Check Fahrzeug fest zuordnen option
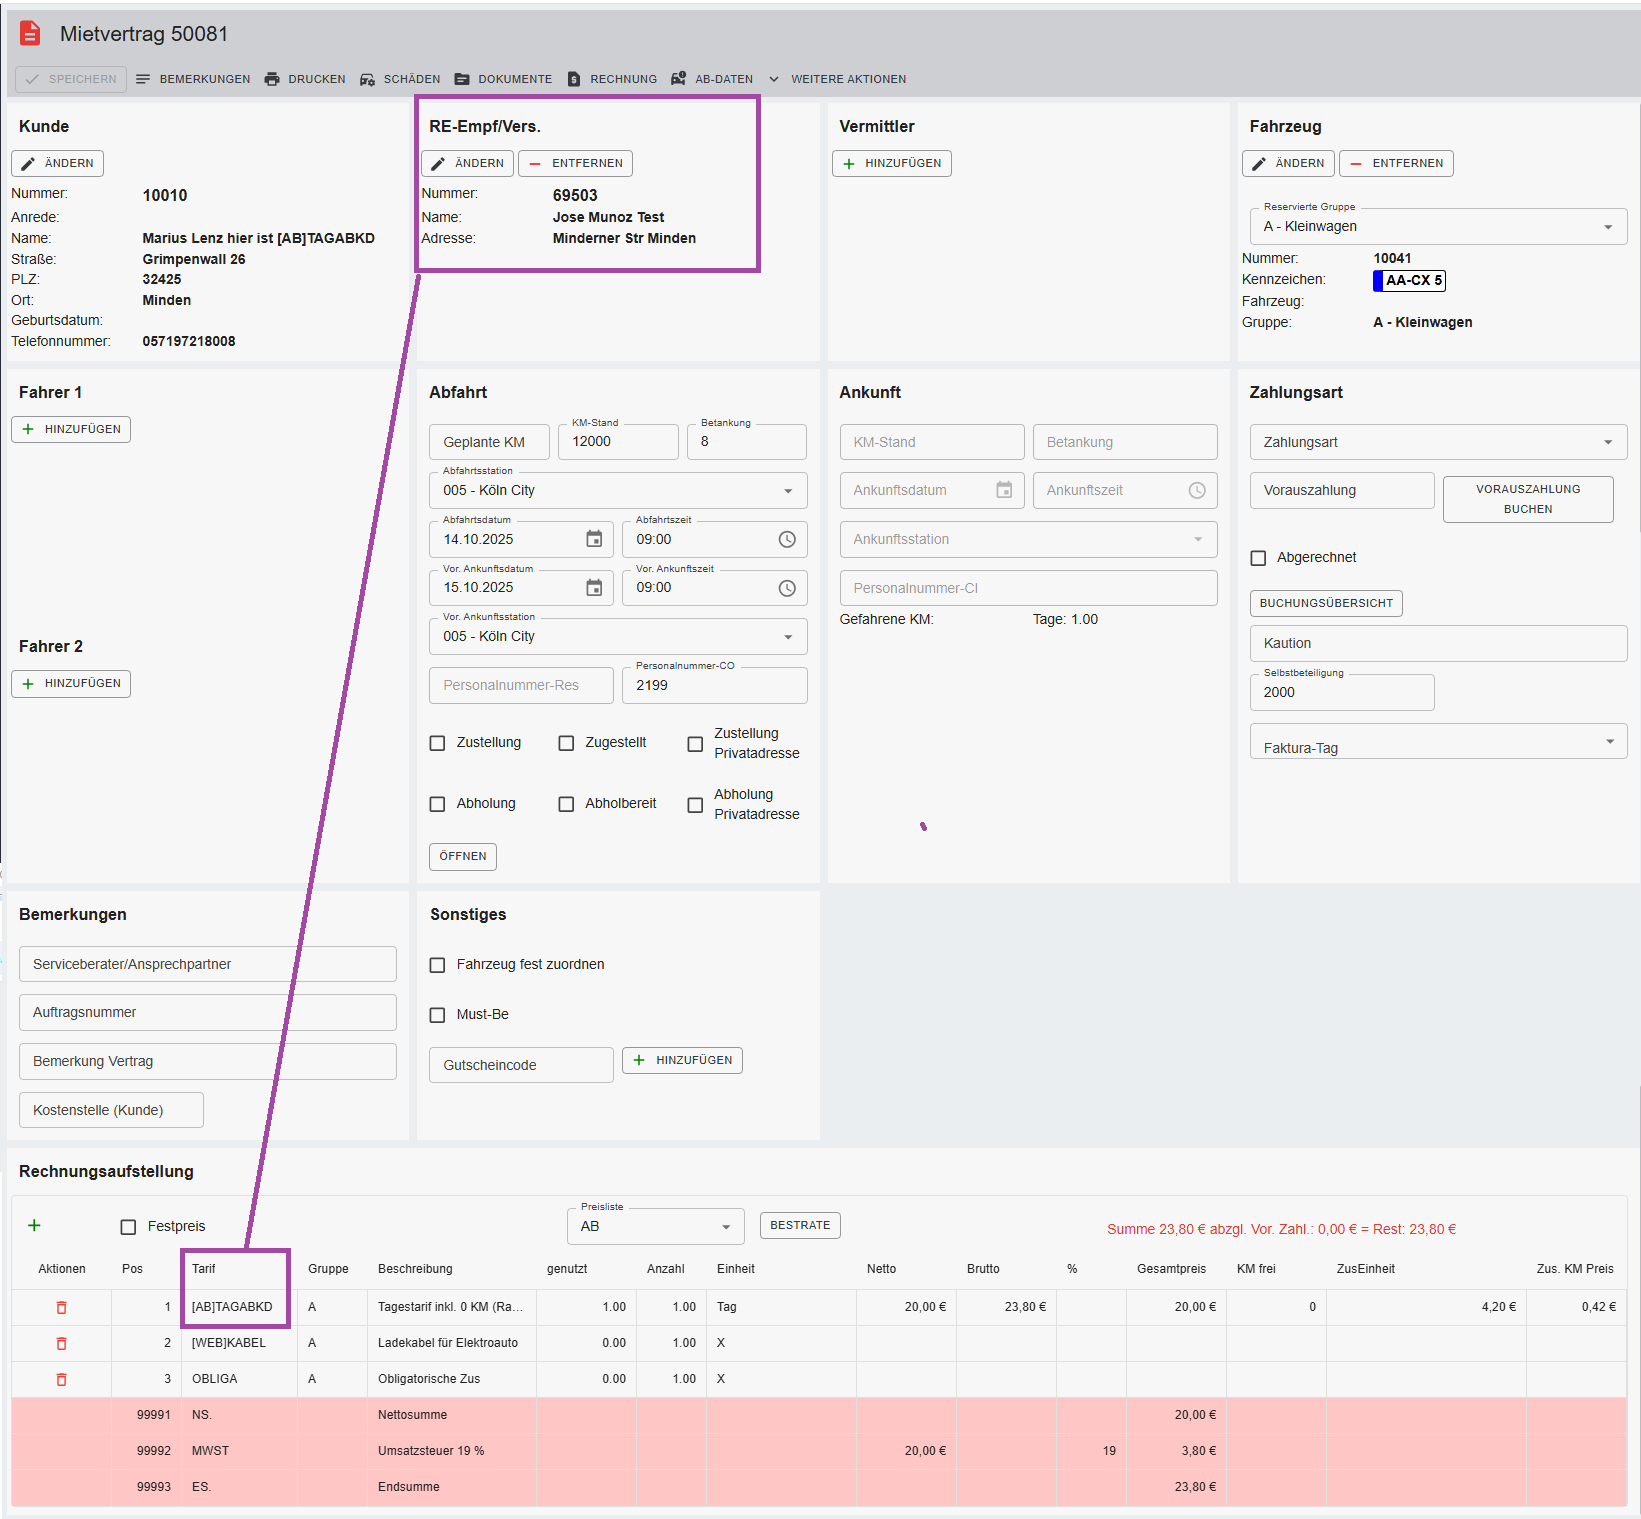This screenshot has height=1519, width=1641. (x=437, y=965)
